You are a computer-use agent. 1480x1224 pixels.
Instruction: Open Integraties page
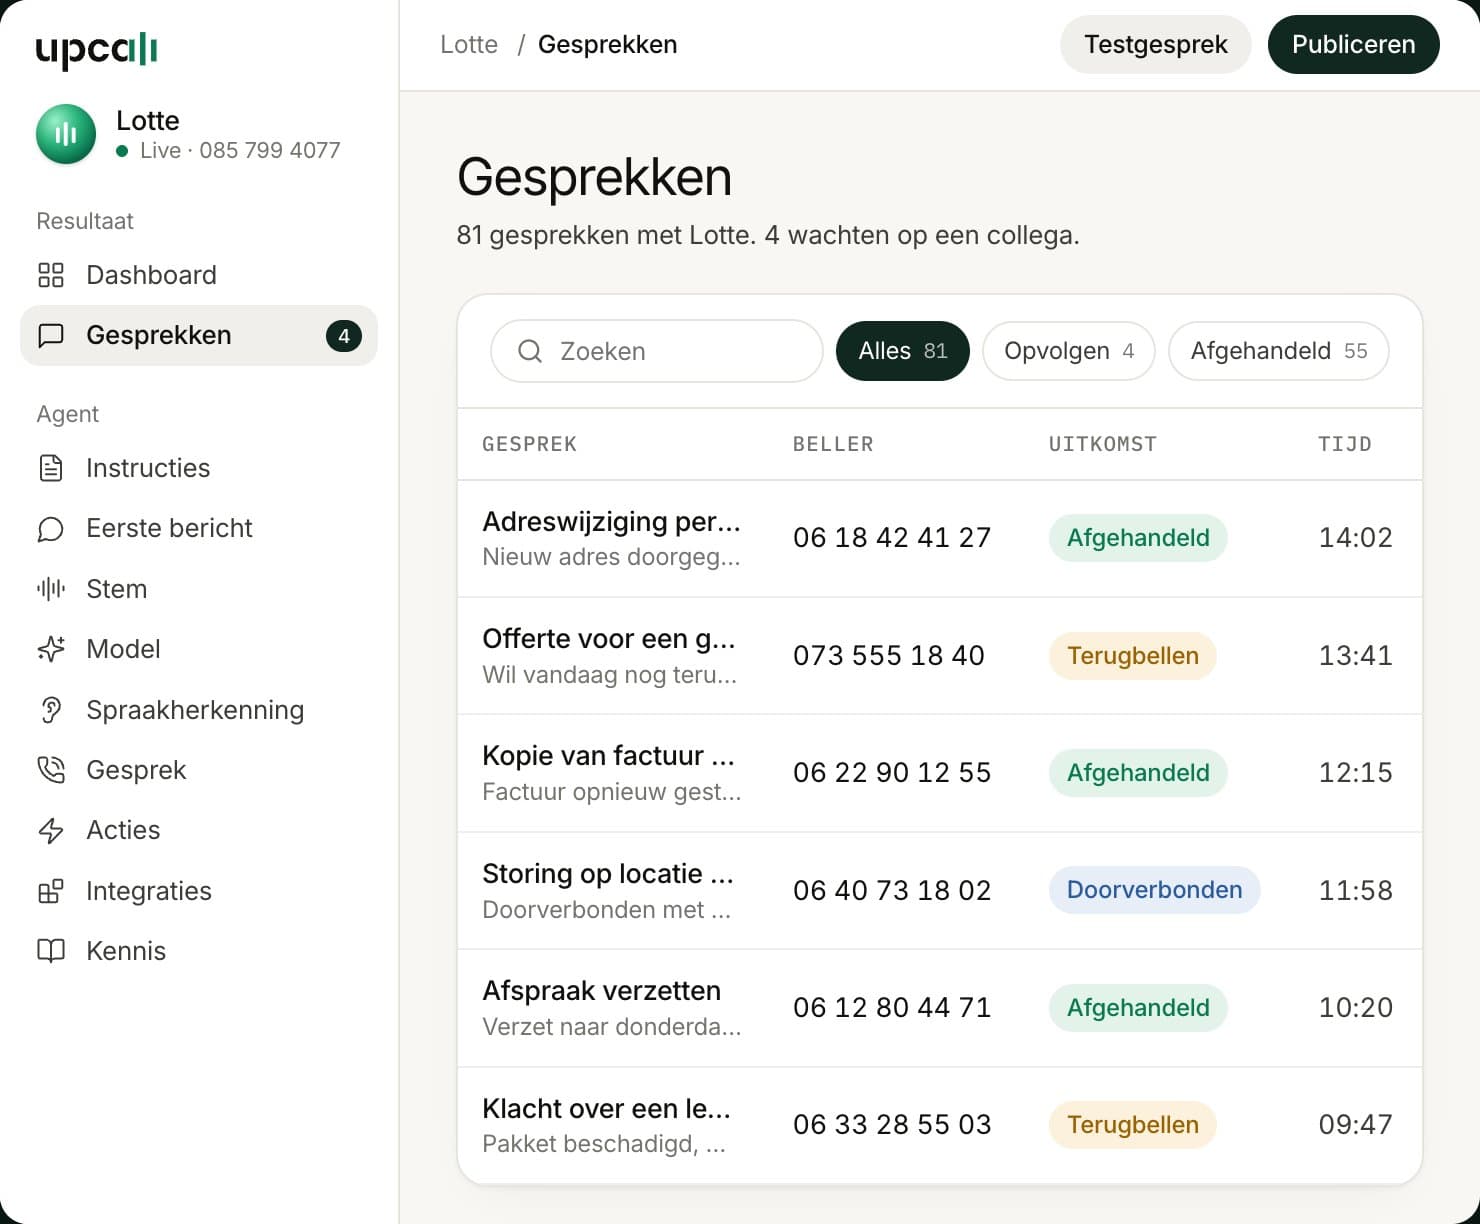pos(199,891)
